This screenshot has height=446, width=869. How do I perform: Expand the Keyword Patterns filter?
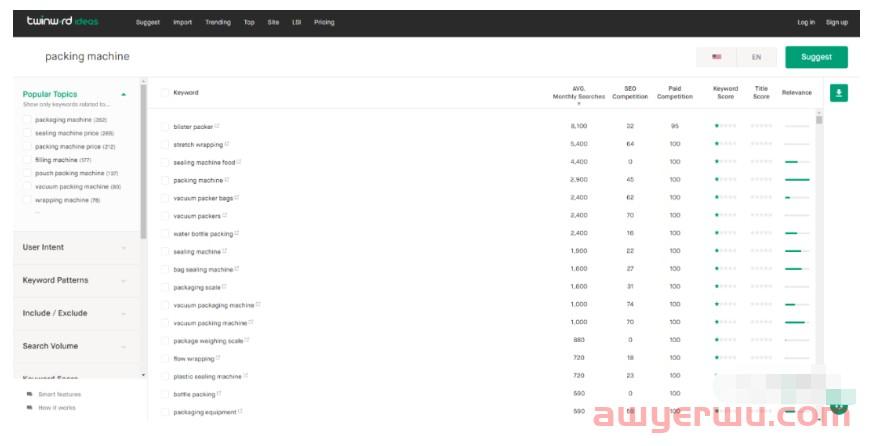(75, 280)
